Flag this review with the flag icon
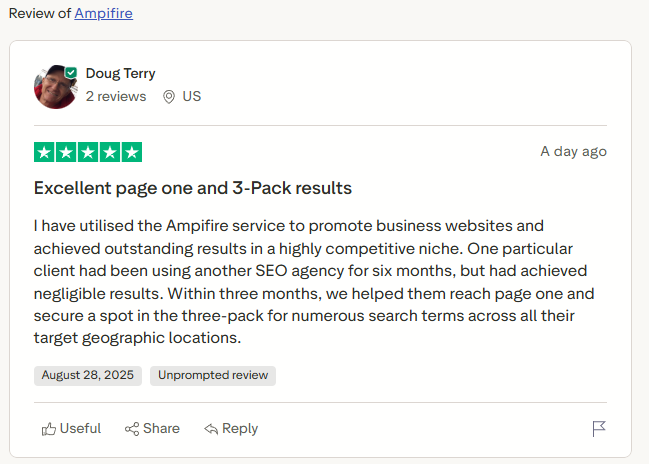Image resolution: width=649 pixels, height=464 pixels. pyautogui.click(x=599, y=429)
